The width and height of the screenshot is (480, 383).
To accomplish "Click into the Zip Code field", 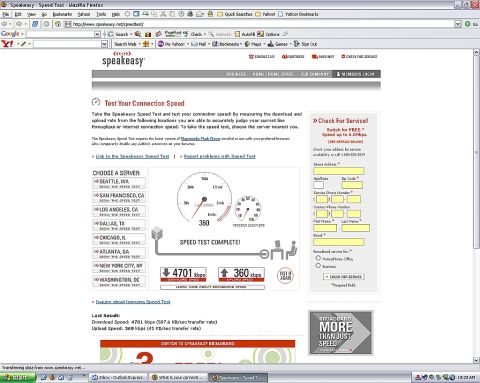I will tap(352, 185).
